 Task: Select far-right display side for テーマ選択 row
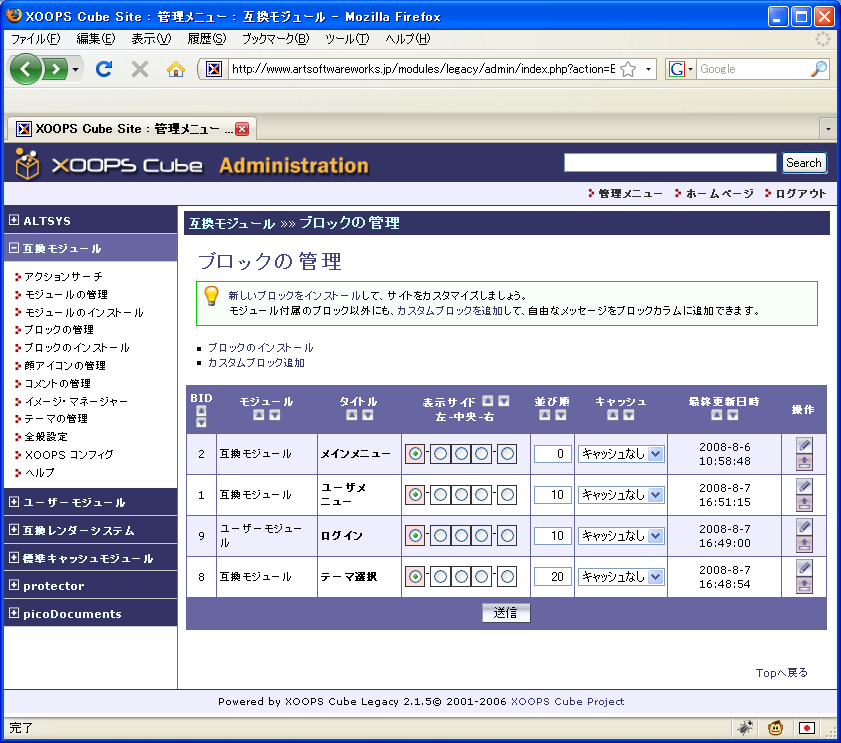tap(508, 577)
